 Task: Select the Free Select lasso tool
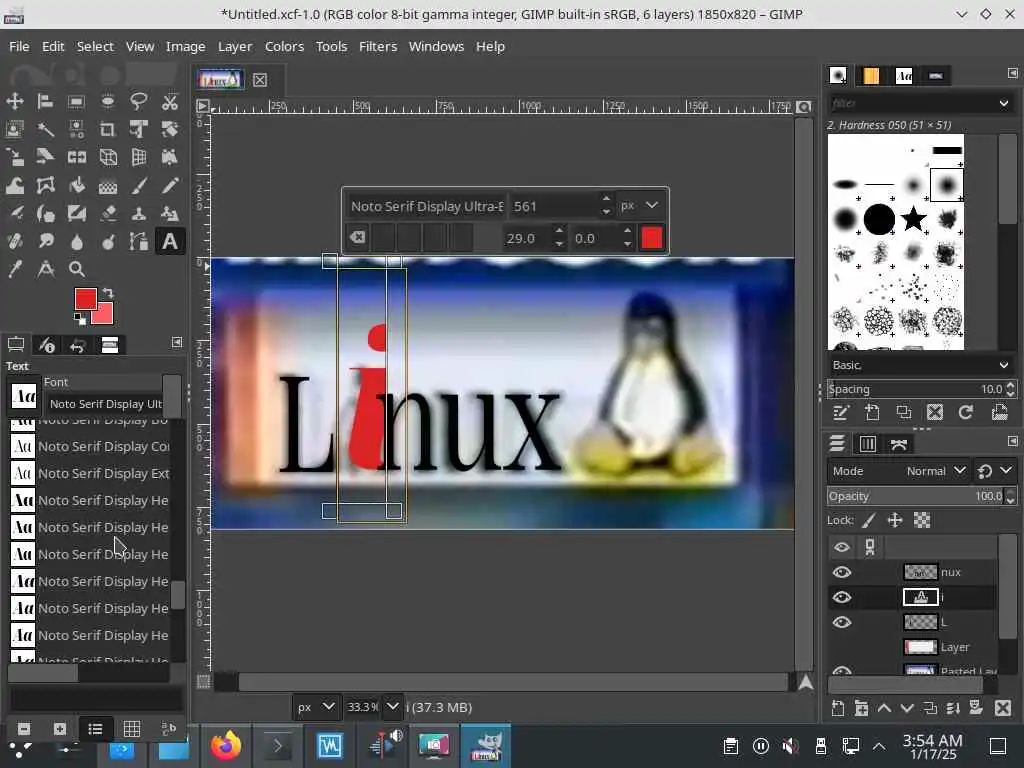[x=138, y=101]
